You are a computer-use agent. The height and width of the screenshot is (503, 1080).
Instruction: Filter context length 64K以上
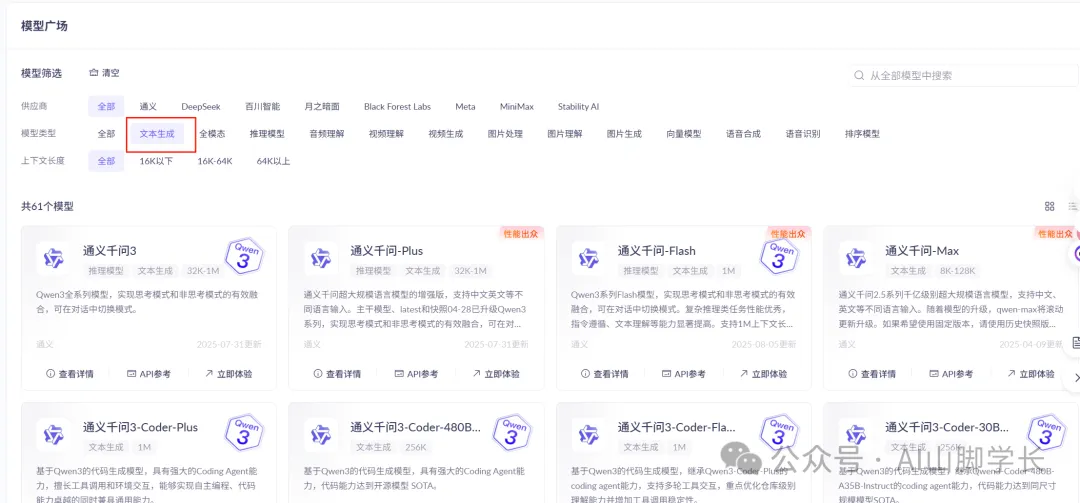[273, 161]
